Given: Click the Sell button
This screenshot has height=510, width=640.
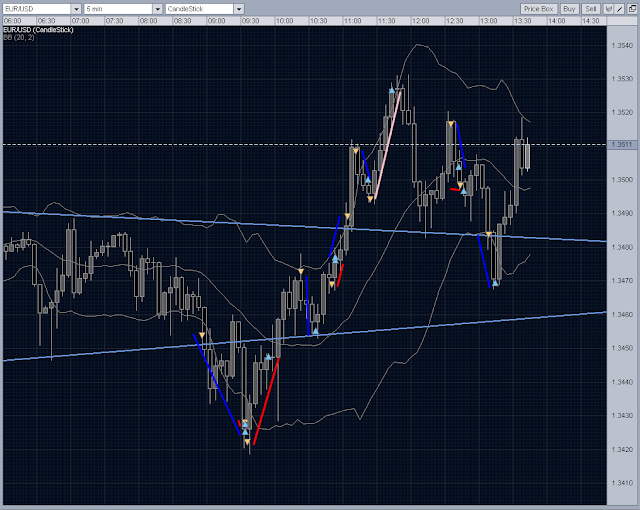Looking at the screenshot, I should point(591,9).
